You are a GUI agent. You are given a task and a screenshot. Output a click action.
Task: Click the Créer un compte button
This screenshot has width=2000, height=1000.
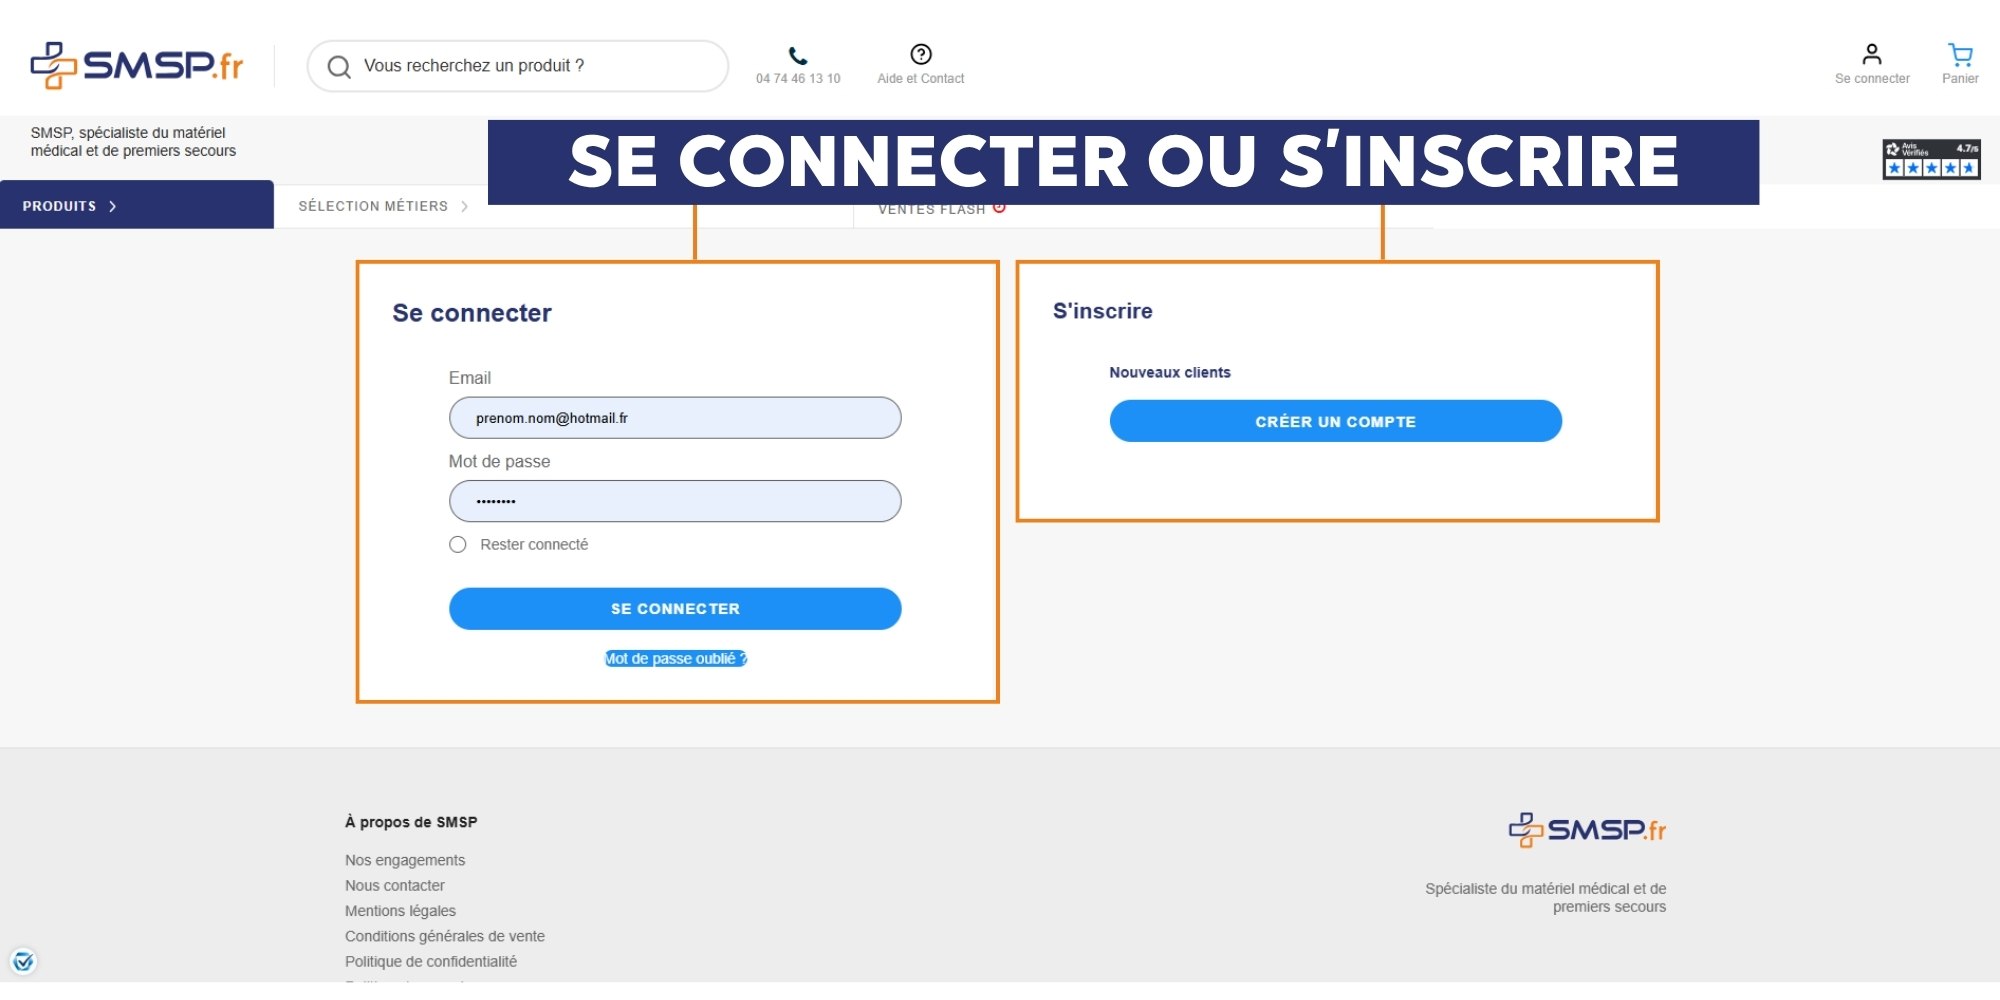[1335, 421]
